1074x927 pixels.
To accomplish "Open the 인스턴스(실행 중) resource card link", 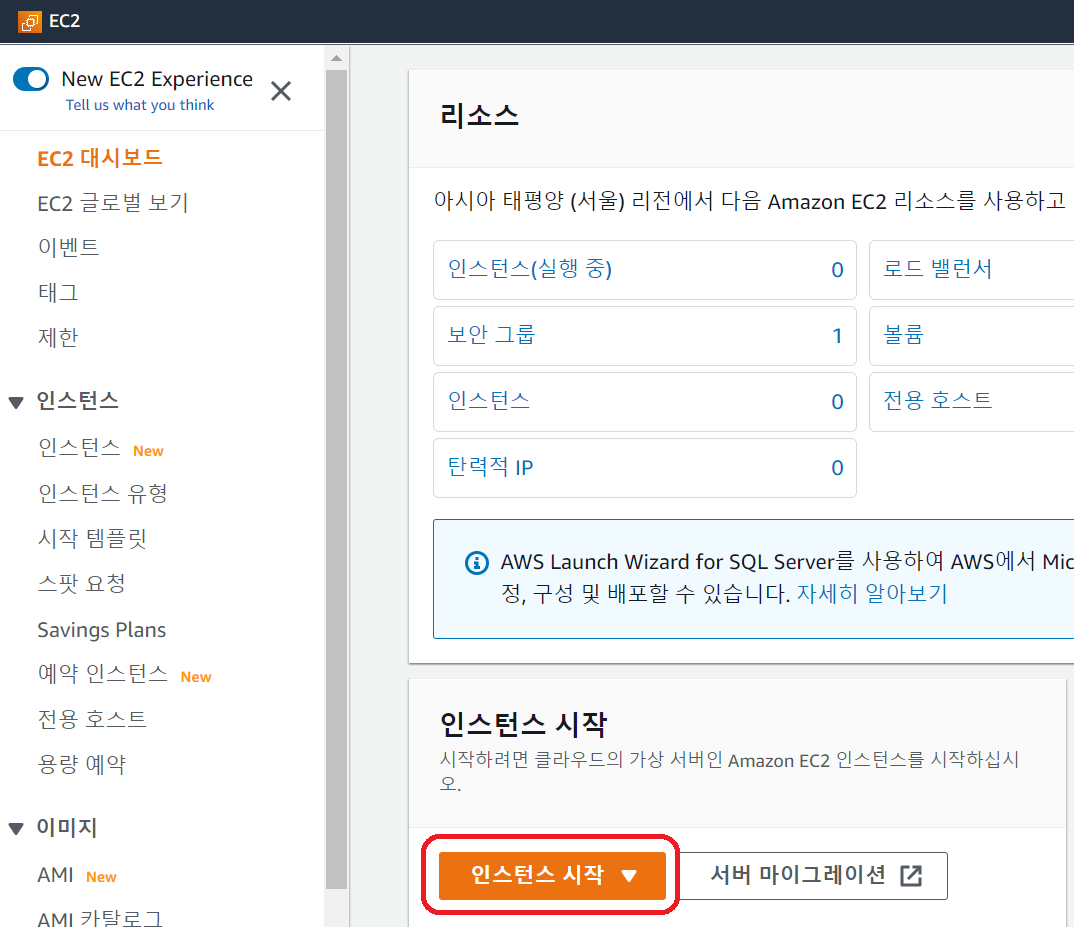I will (x=529, y=269).
